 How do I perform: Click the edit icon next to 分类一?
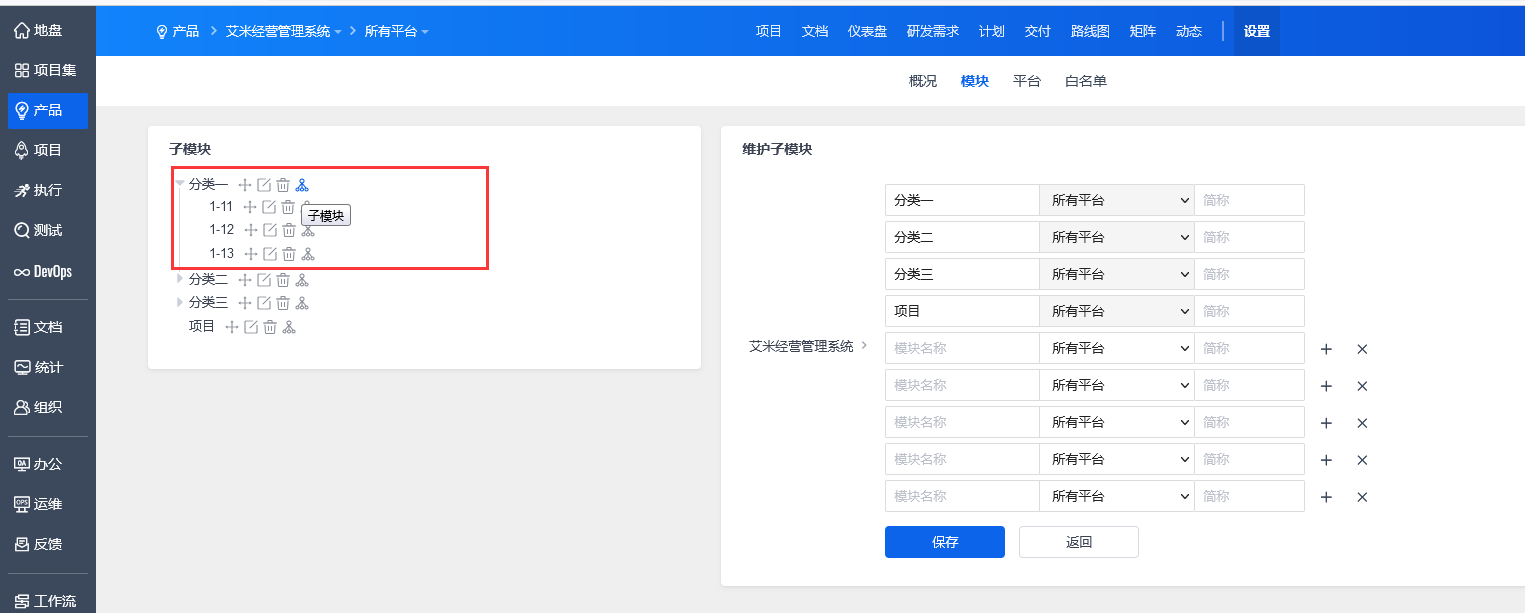pos(264,185)
